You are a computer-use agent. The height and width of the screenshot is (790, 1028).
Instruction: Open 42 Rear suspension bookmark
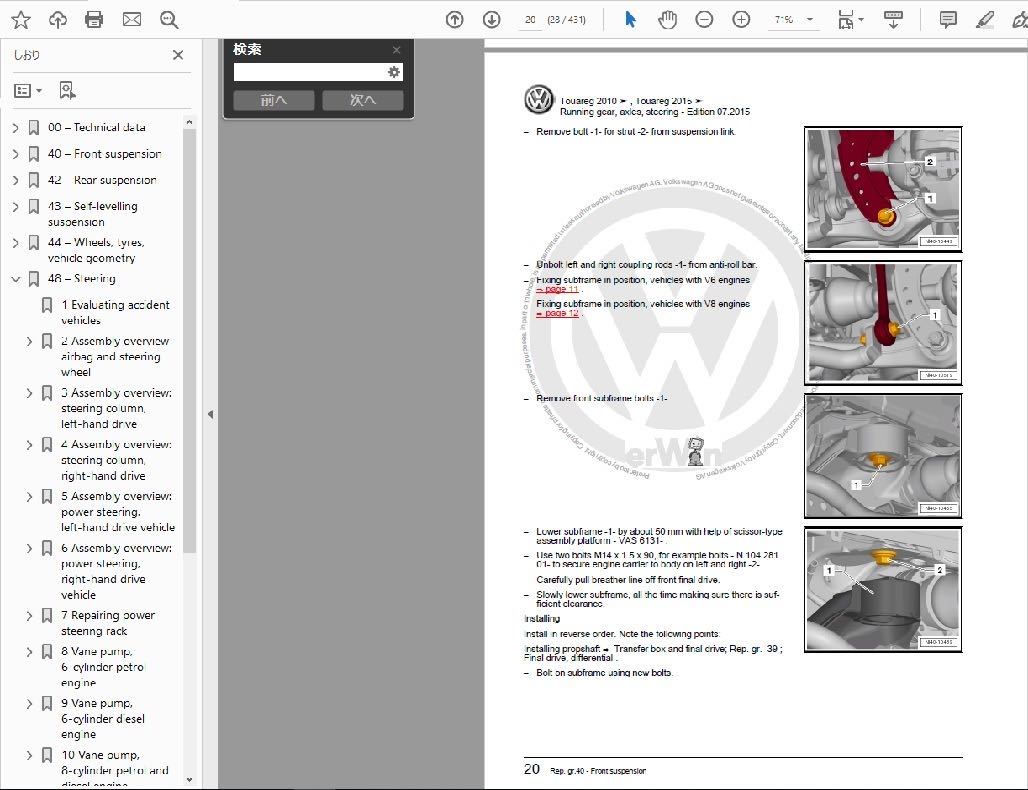click(102, 180)
